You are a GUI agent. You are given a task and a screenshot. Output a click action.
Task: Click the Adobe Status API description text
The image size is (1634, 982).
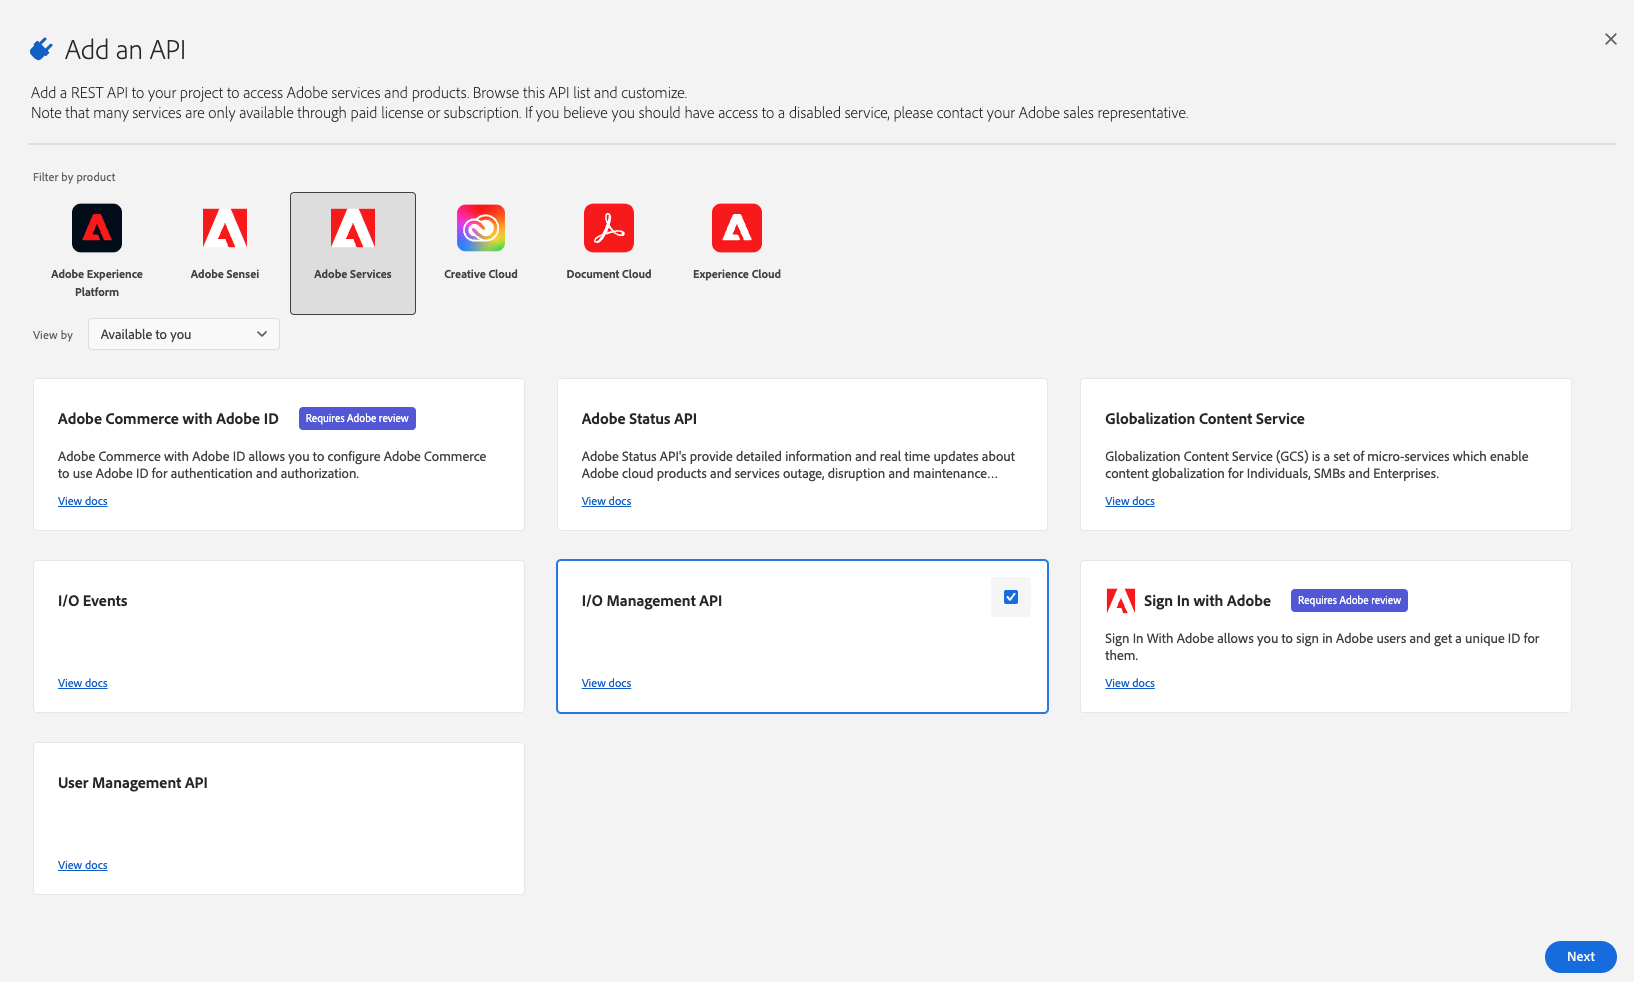click(798, 465)
